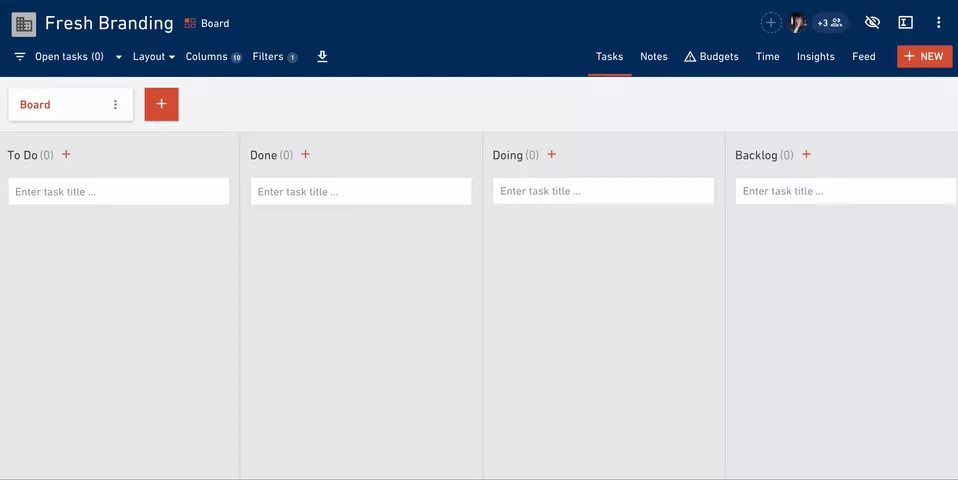Toggle the crossed-out eye visibility icon
Viewport: 958px width, 480px height.
(872, 23)
